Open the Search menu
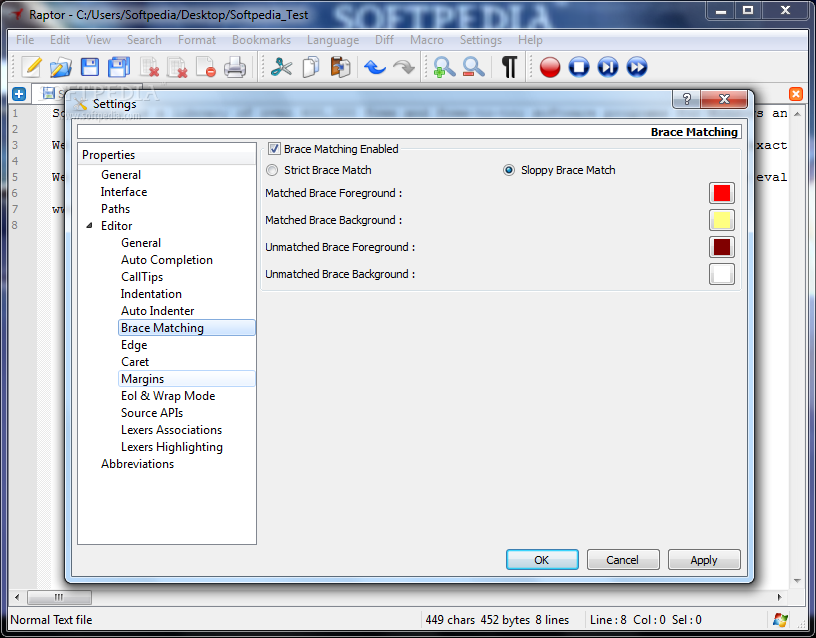Viewport: 816px width, 638px height. pos(144,40)
